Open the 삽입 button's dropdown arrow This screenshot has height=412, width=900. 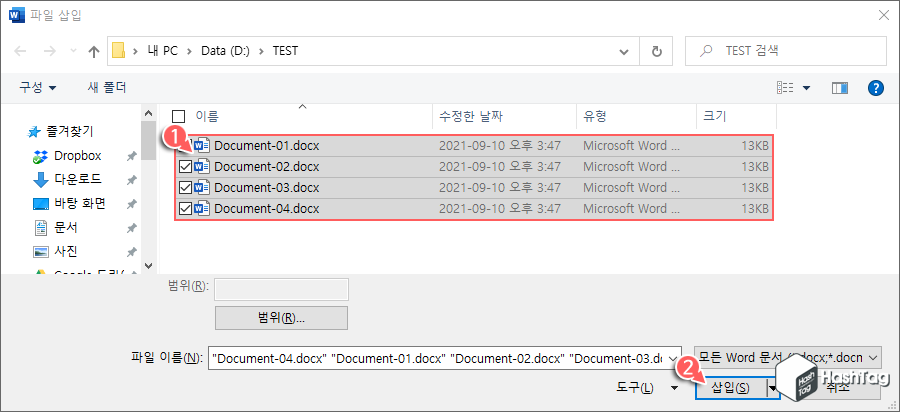(773, 388)
